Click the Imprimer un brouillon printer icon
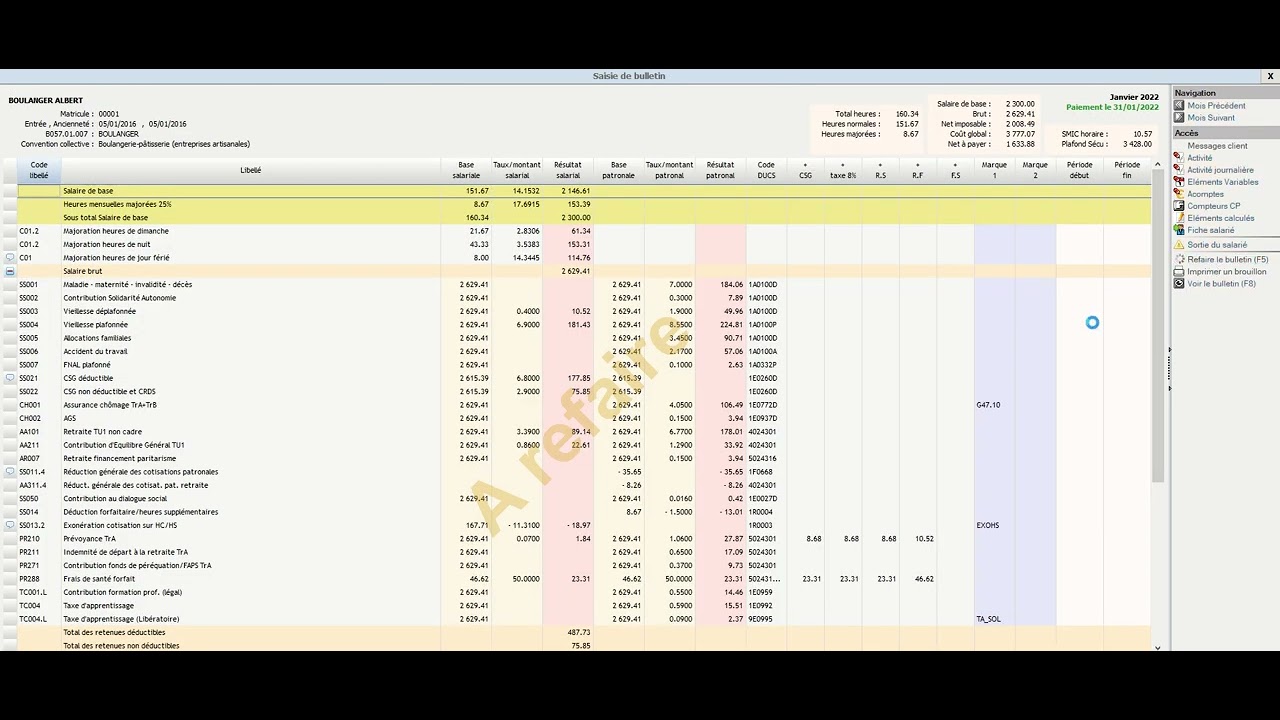This screenshot has width=1280, height=720. [1179, 272]
